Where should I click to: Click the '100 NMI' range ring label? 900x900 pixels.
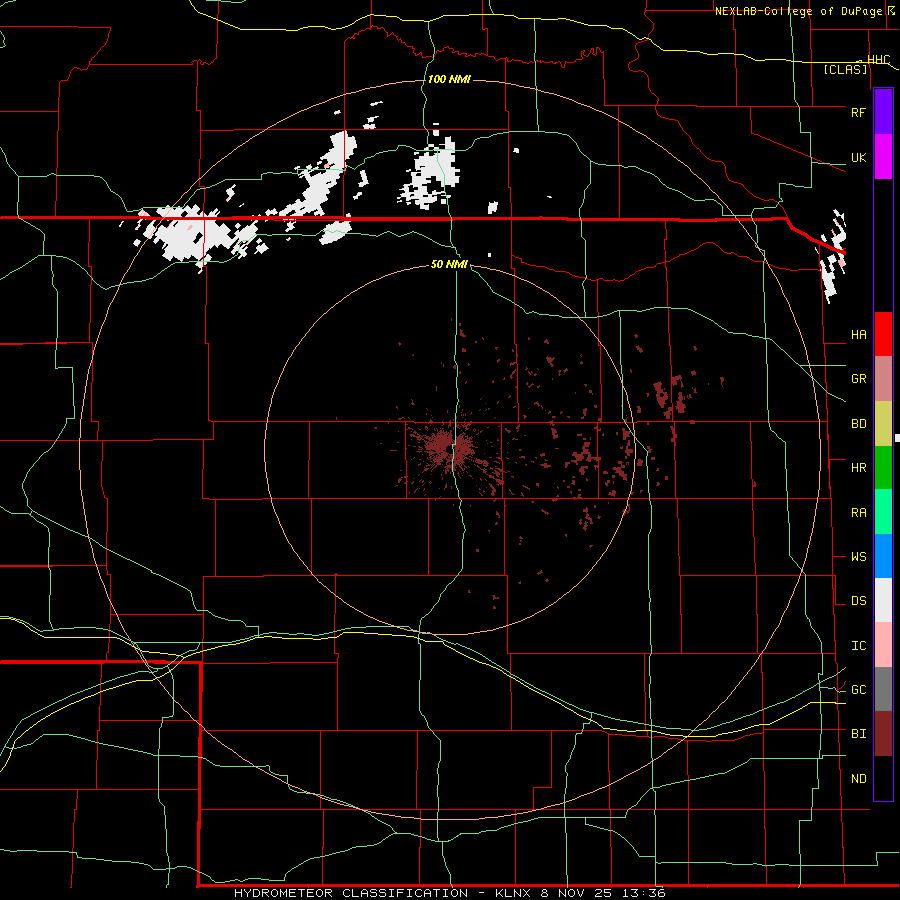(x=449, y=79)
